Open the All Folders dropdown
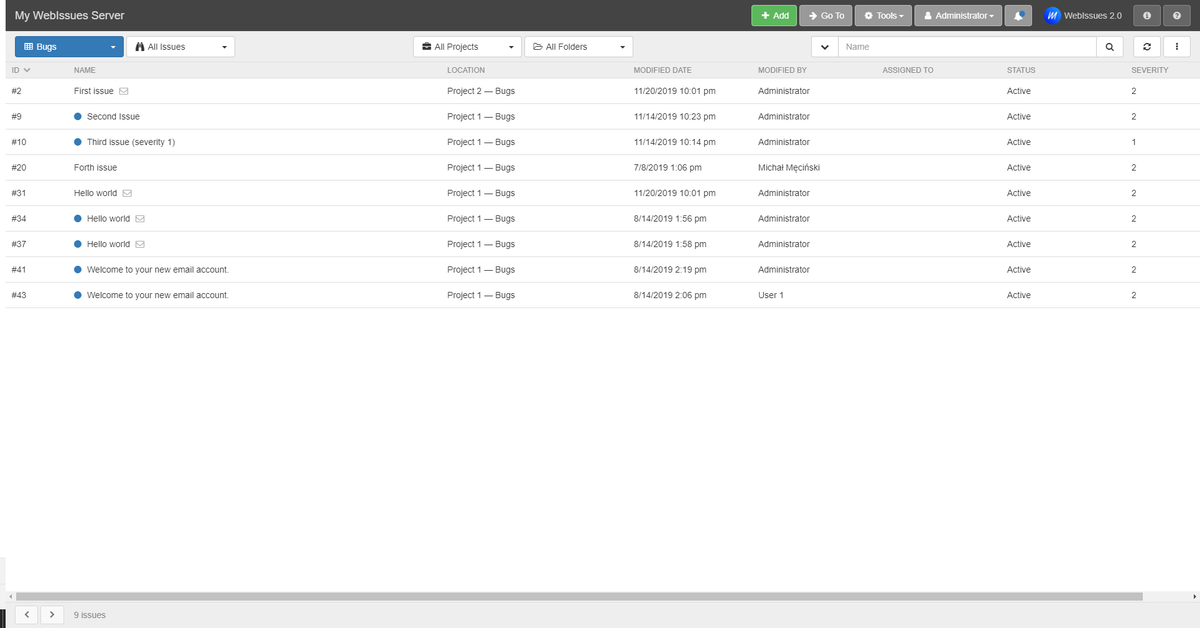 click(x=578, y=46)
